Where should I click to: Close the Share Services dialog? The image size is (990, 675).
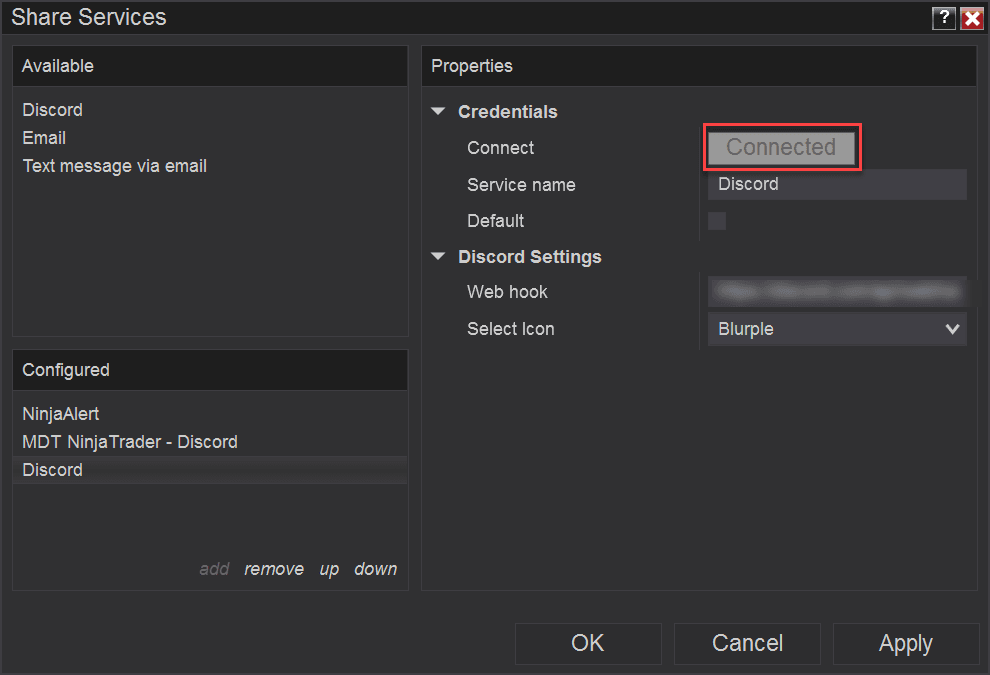click(972, 18)
